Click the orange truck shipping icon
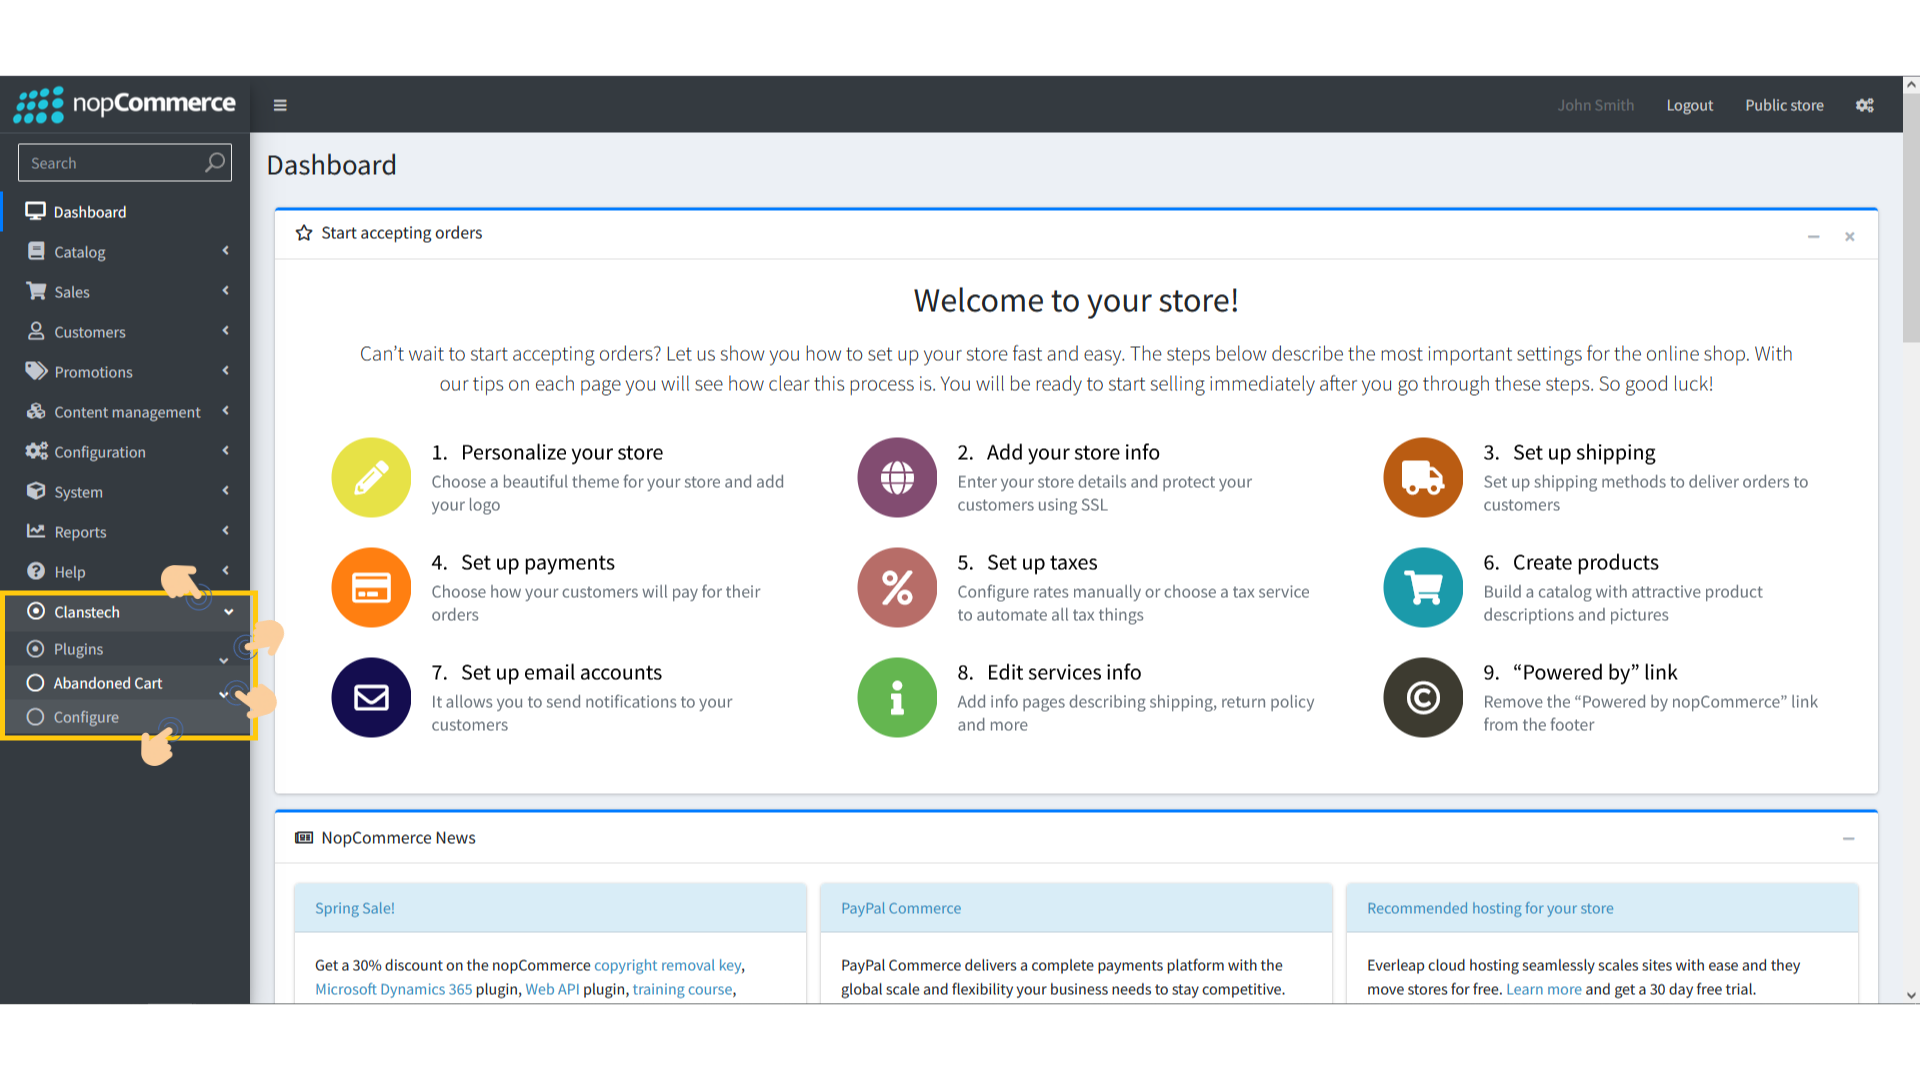Viewport: 1920px width, 1080px height. [x=1422, y=478]
